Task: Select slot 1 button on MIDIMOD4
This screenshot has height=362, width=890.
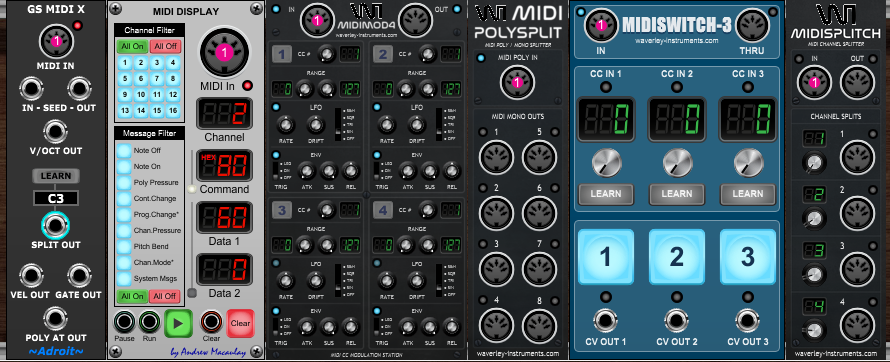Action: (x=282, y=54)
